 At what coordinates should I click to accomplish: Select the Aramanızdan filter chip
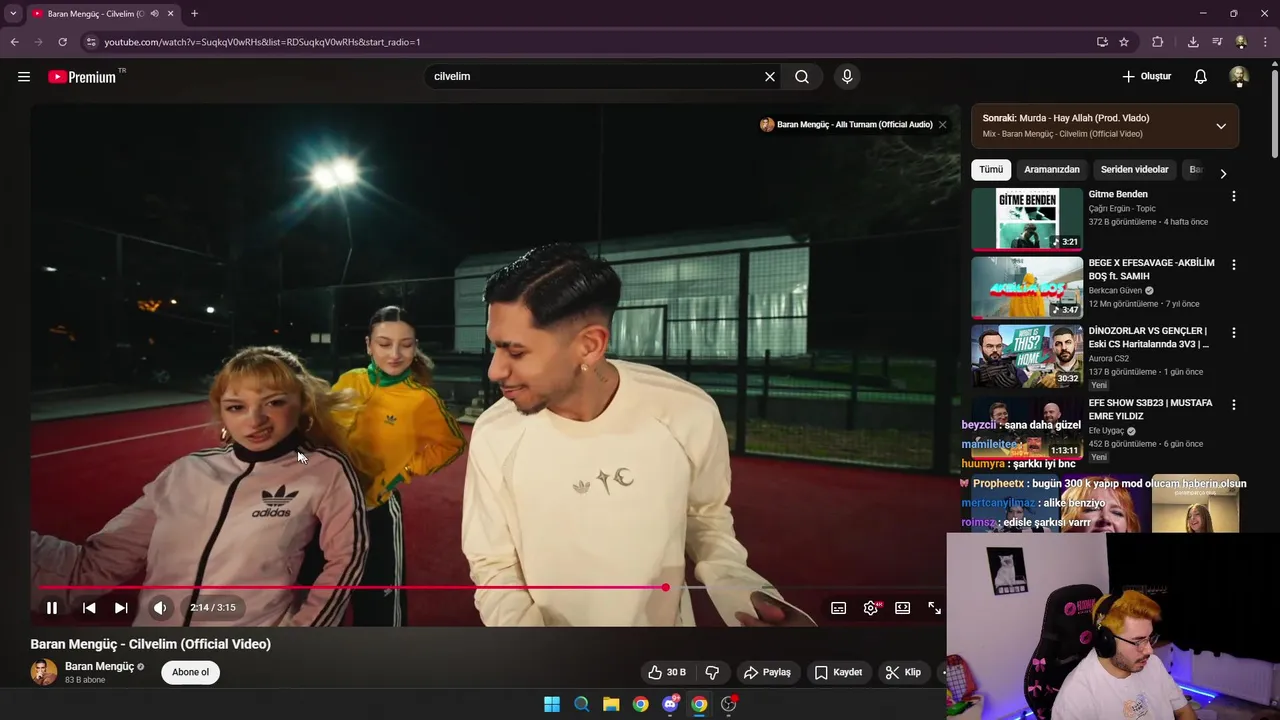point(1052,170)
